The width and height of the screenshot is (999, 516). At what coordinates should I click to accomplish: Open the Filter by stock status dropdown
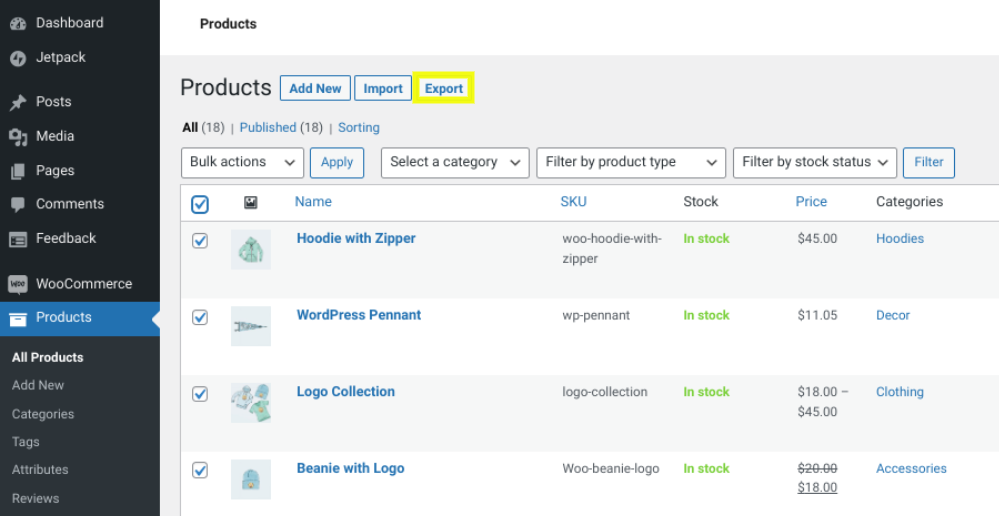click(814, 162)
